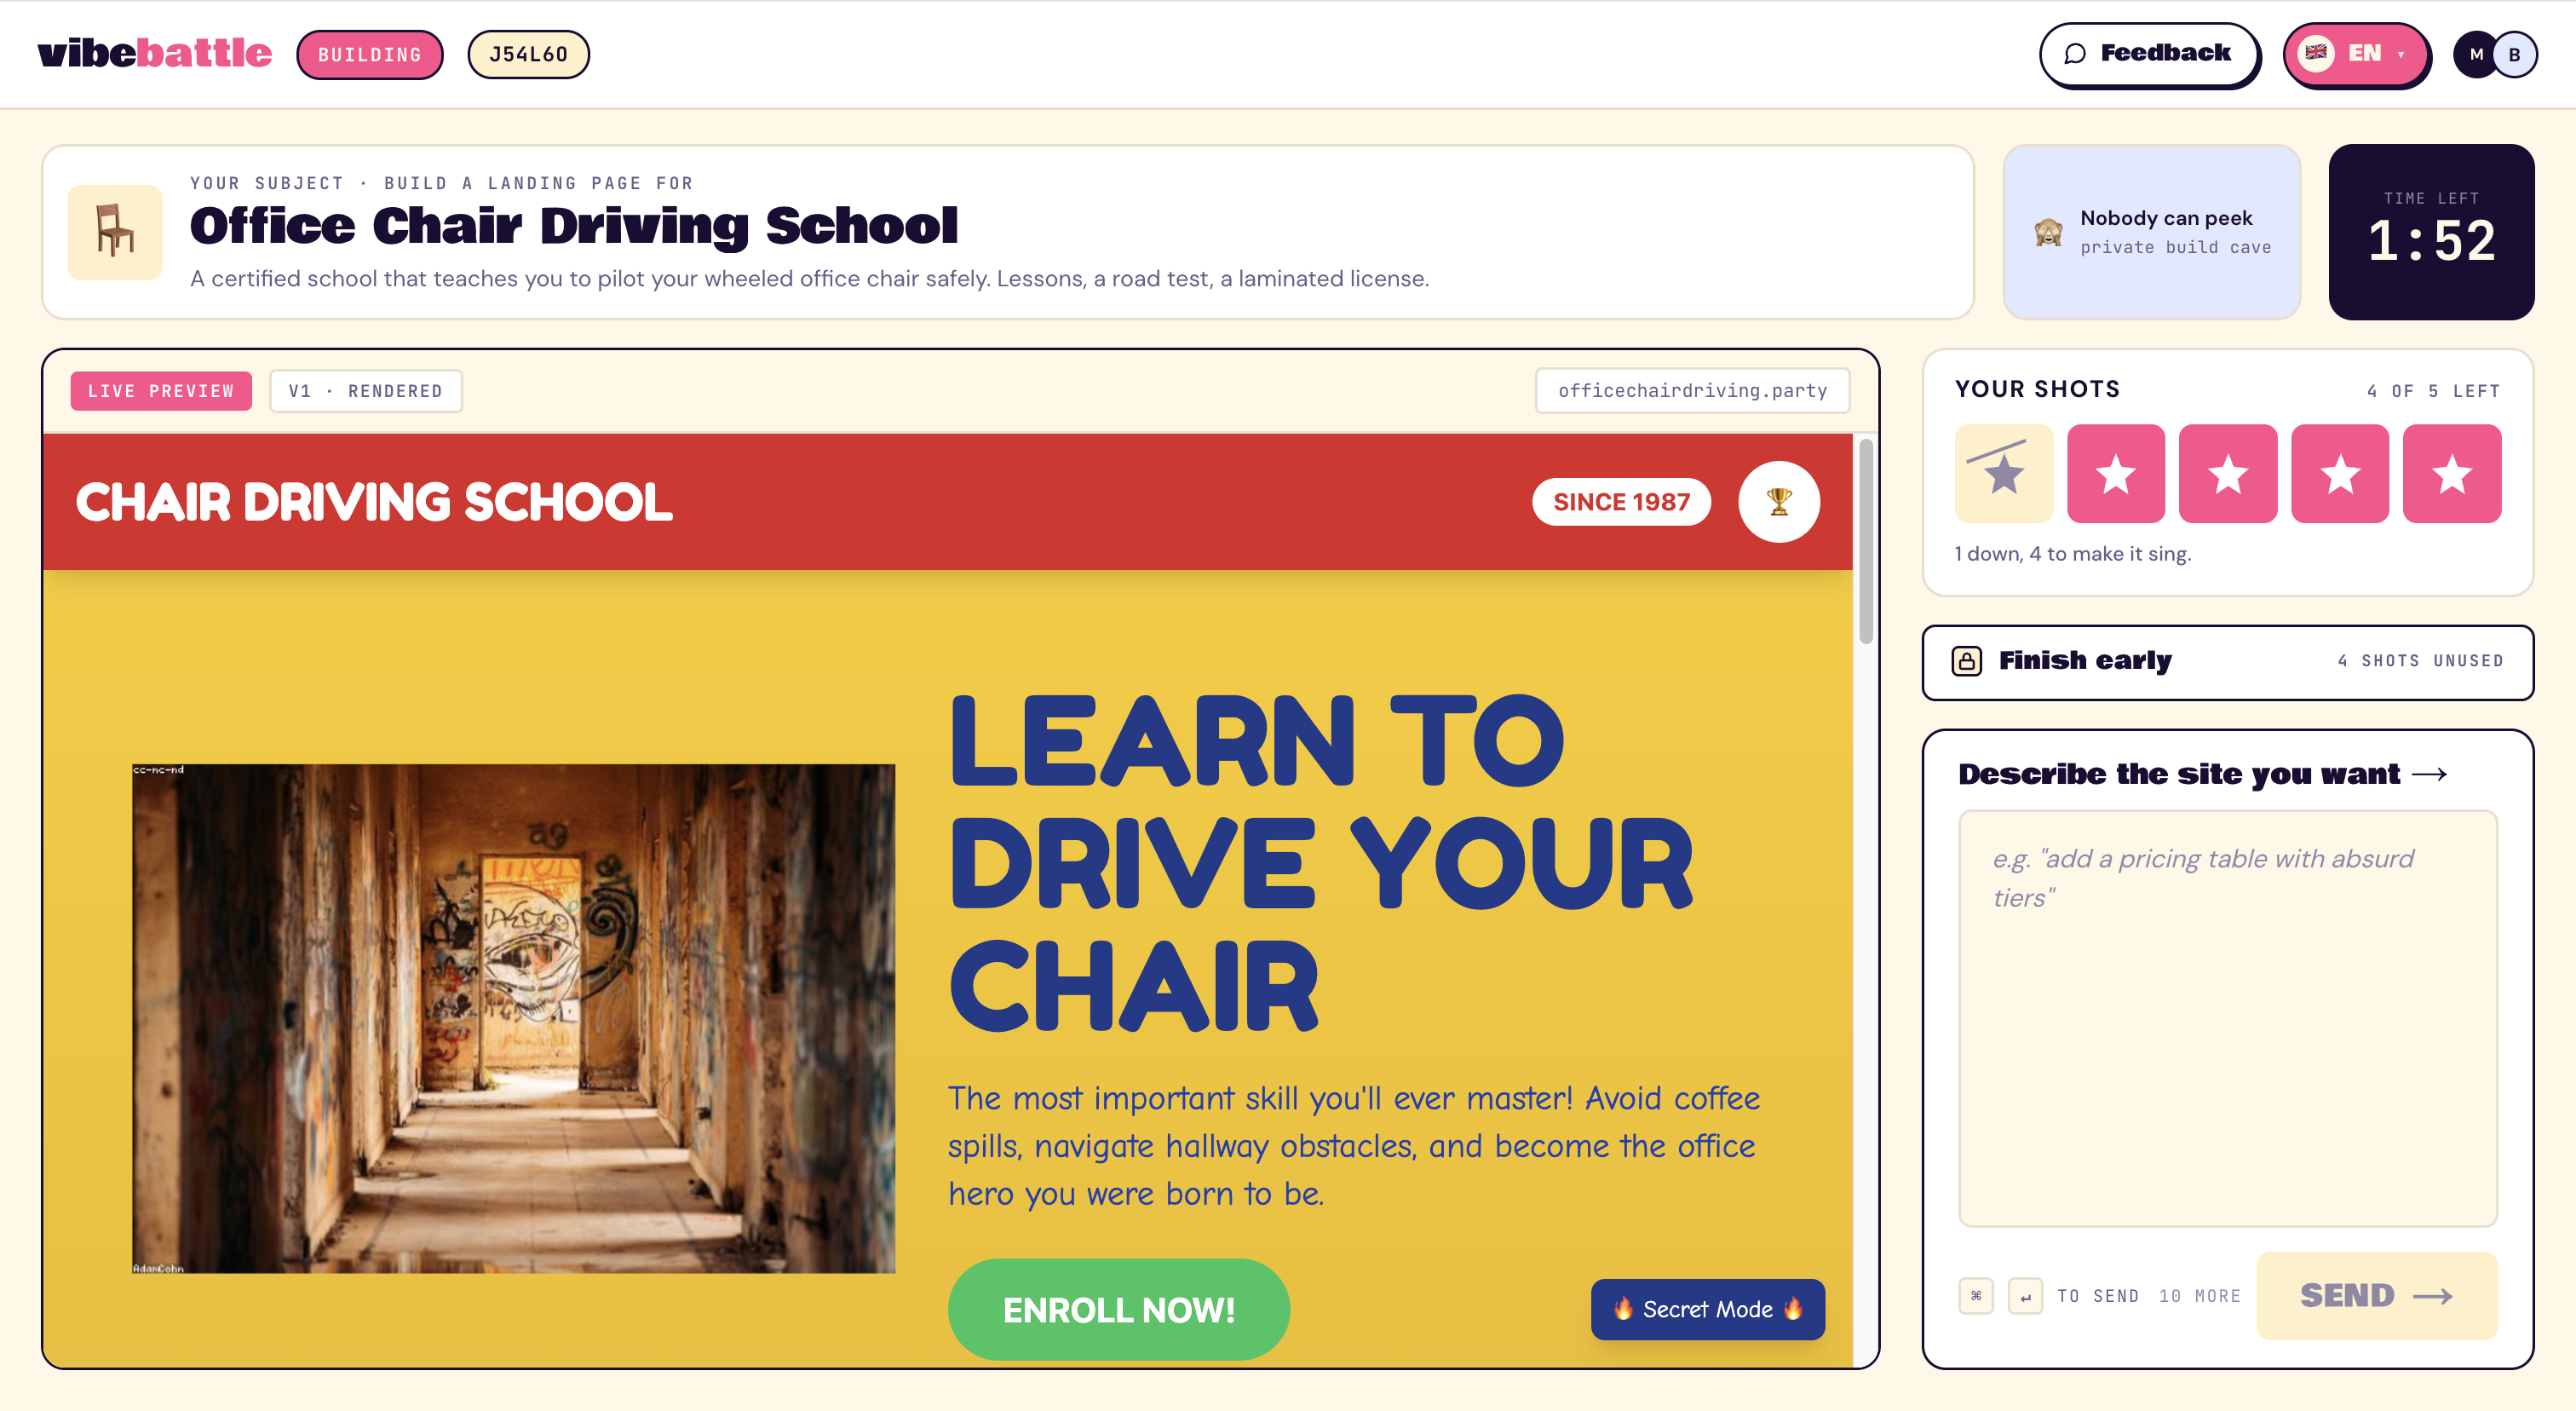The width and height of the screenshot is (2576, 1411).
Task: Click the officechairdriving.party URL field
Action: coord(1692,391)
